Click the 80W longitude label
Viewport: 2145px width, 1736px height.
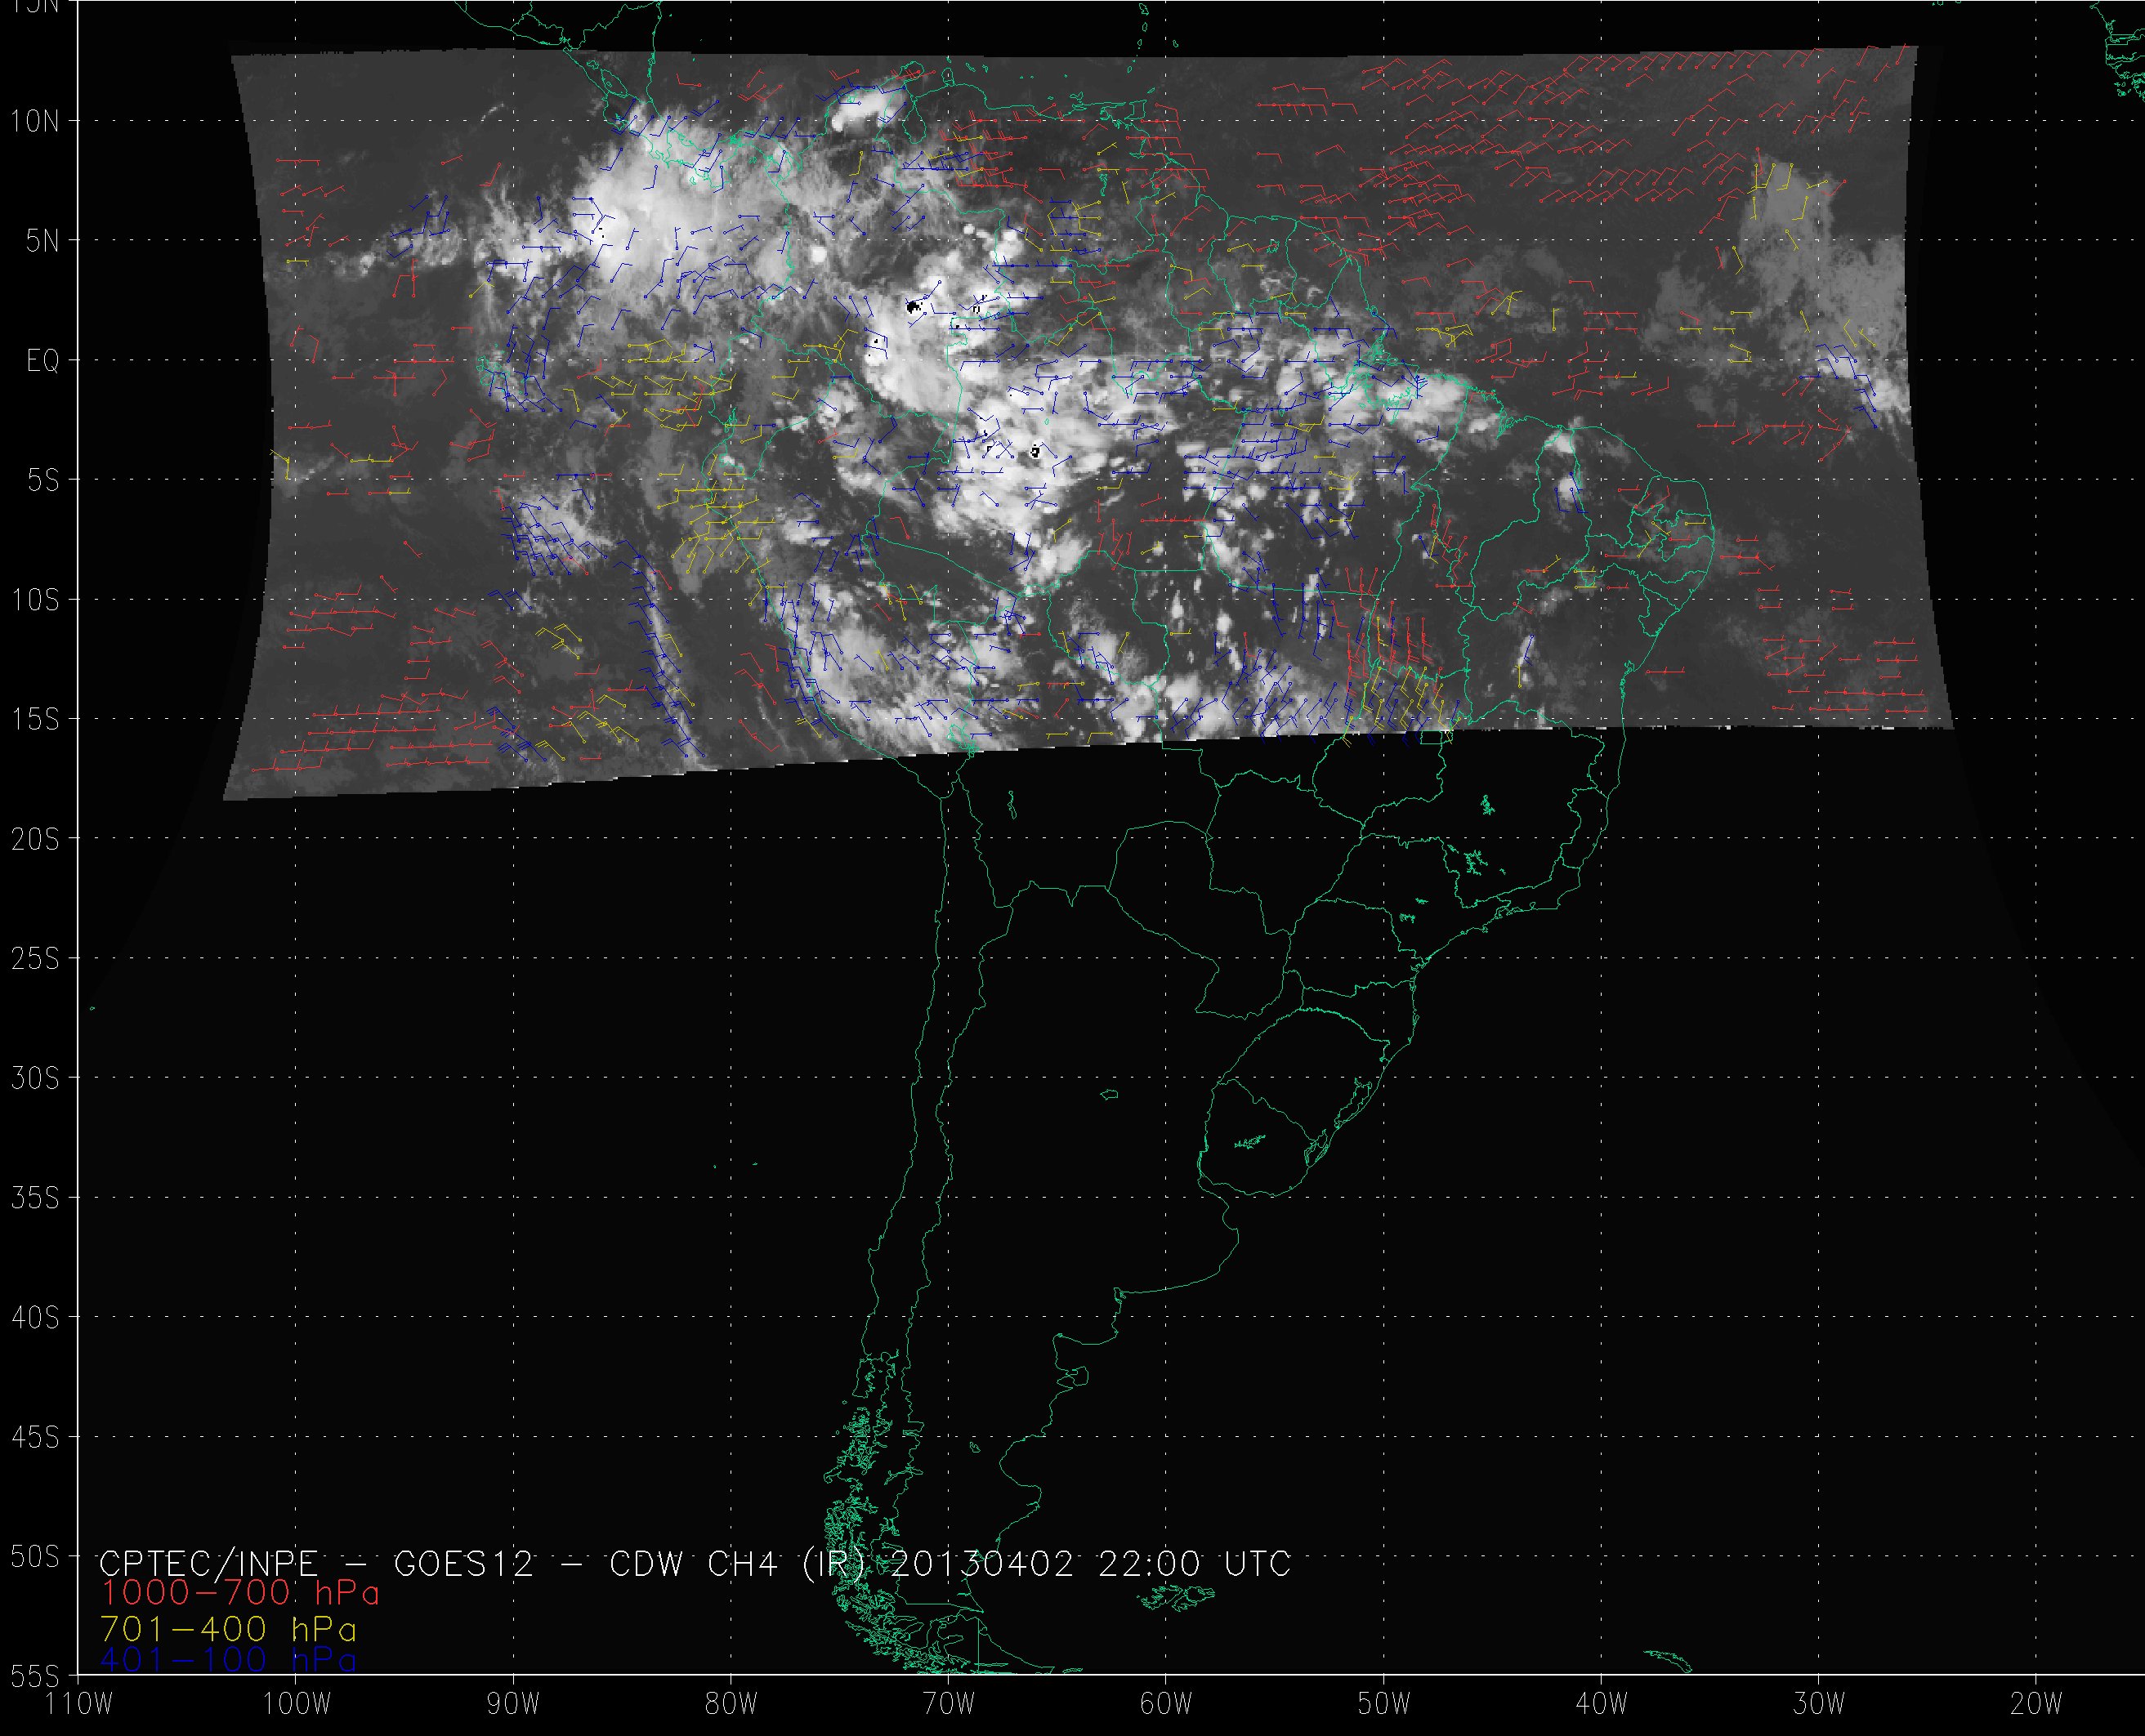pos(731,1704)
